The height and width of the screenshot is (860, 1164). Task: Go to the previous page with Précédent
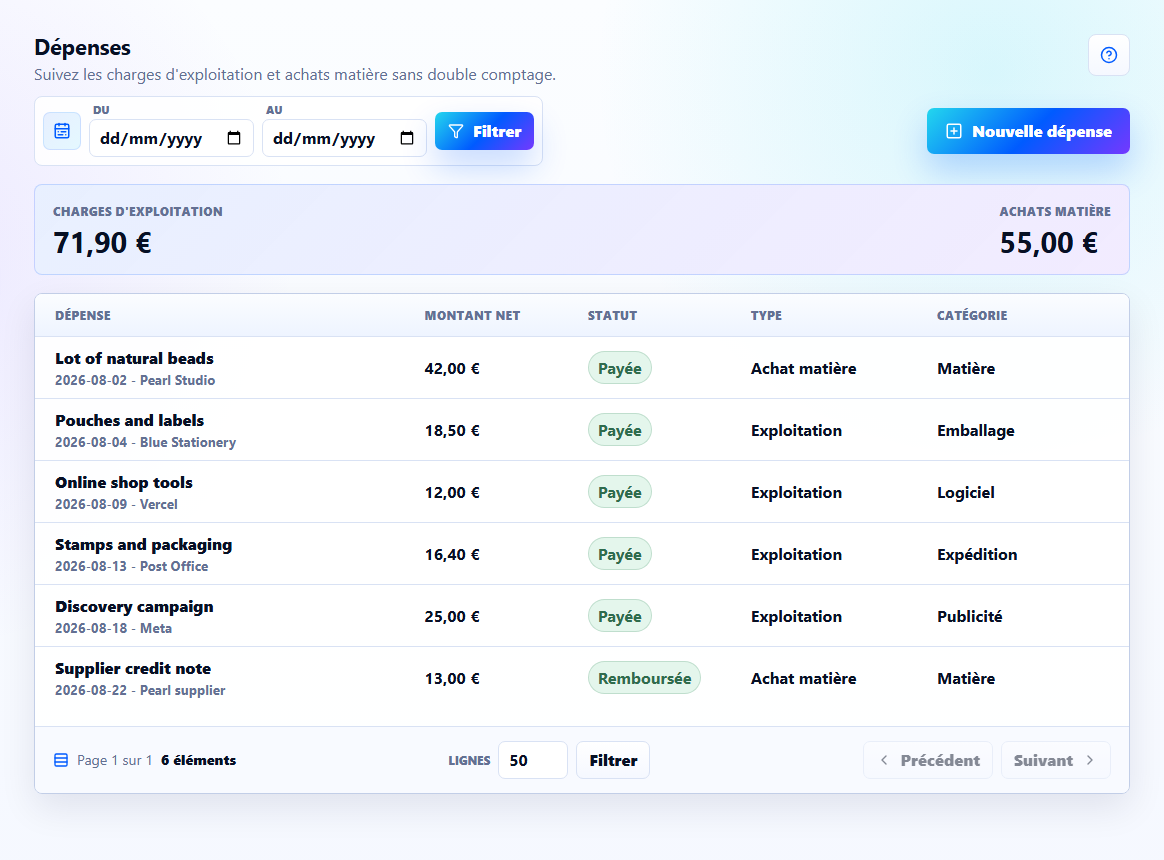coord(928,760)
